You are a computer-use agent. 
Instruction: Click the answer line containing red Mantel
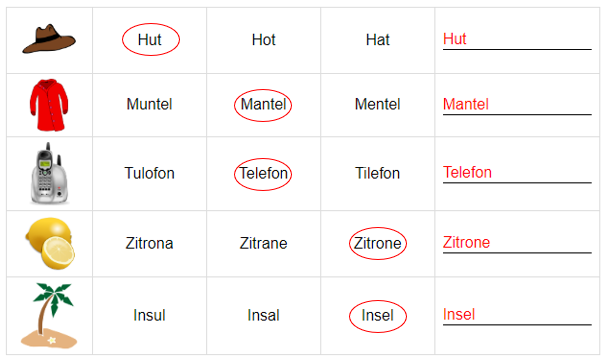517,106
